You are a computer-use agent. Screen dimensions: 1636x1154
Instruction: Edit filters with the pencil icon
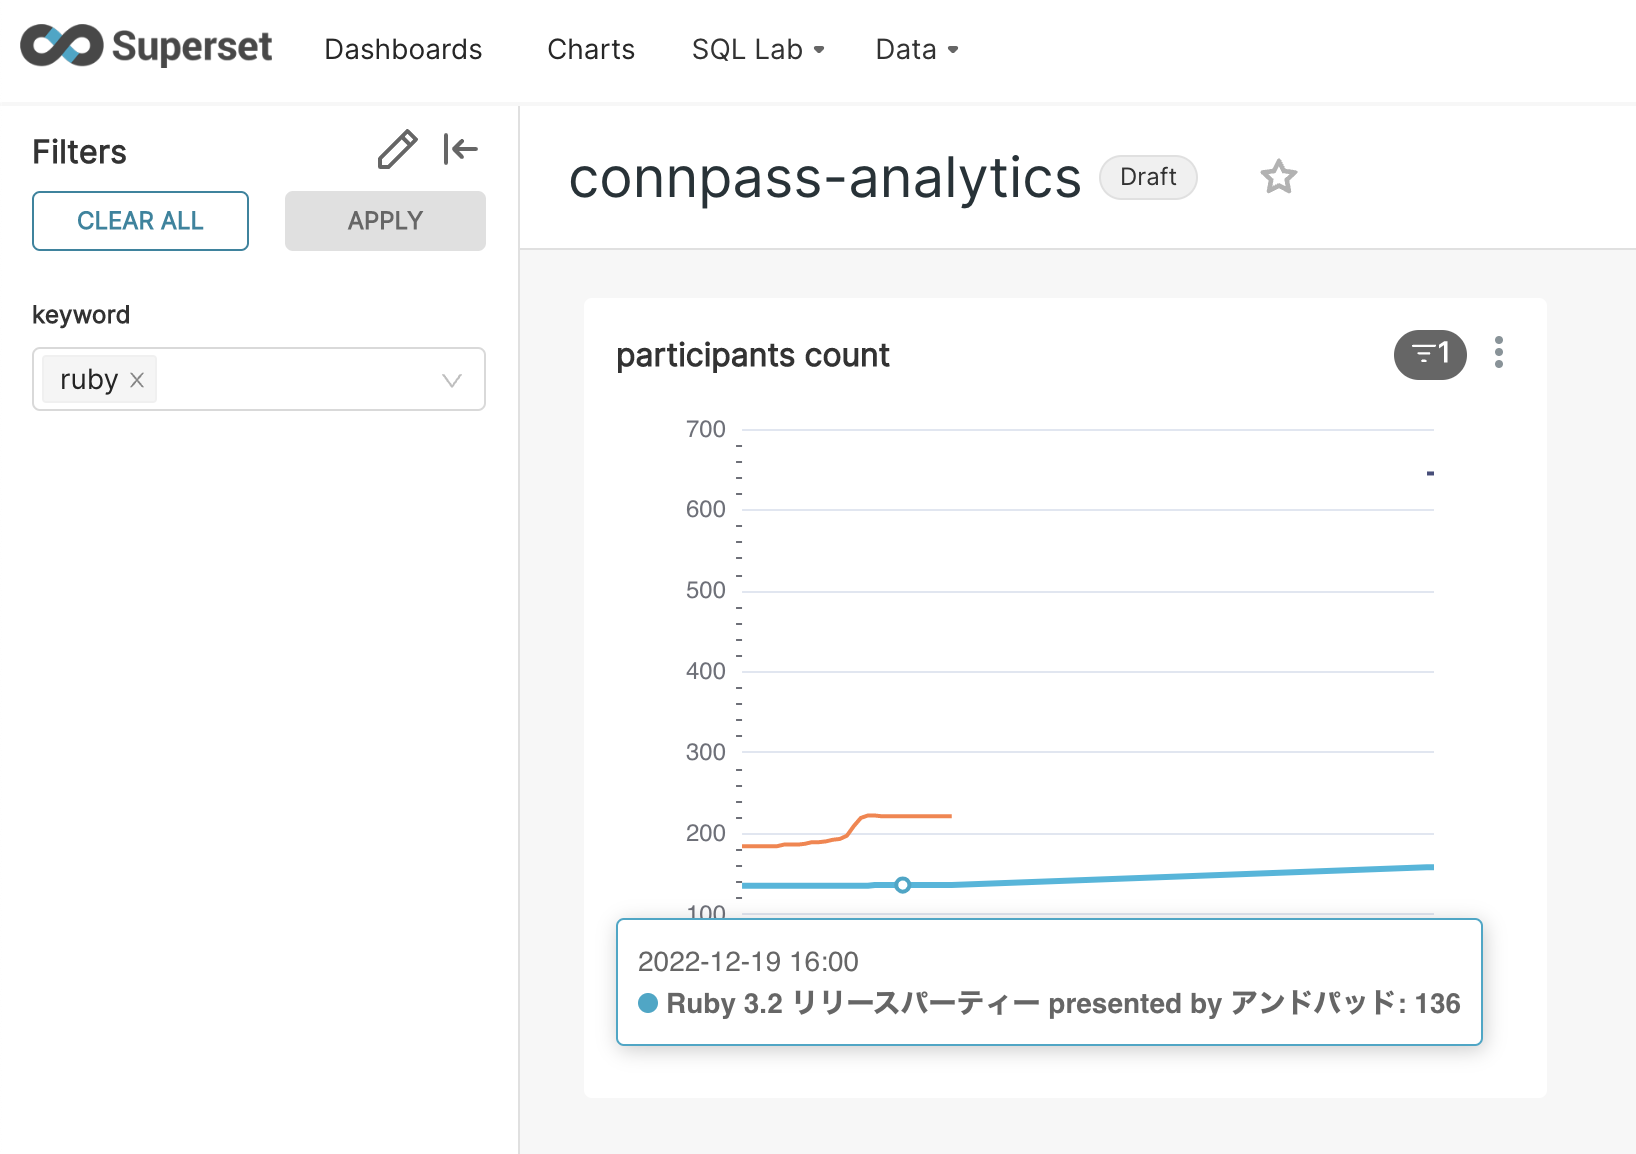click(x=397, y=150)
